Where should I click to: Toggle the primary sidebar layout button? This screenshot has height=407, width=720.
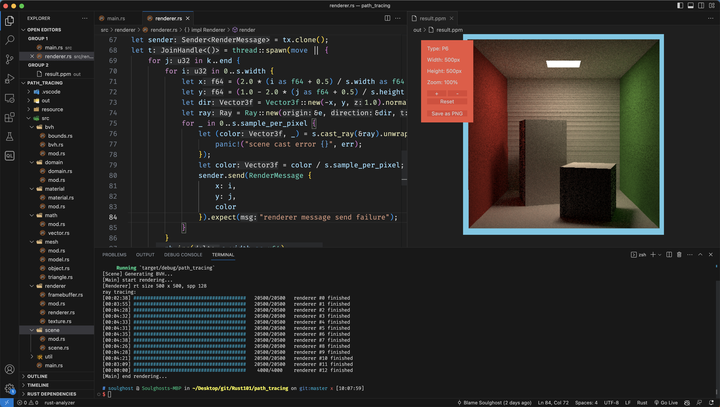point(679,5)
